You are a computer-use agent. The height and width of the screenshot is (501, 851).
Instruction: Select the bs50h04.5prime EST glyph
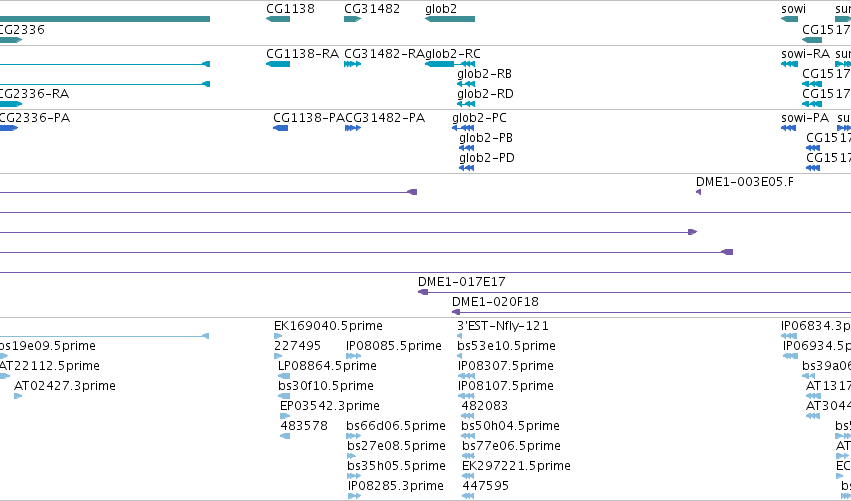[x=468, y=436]
